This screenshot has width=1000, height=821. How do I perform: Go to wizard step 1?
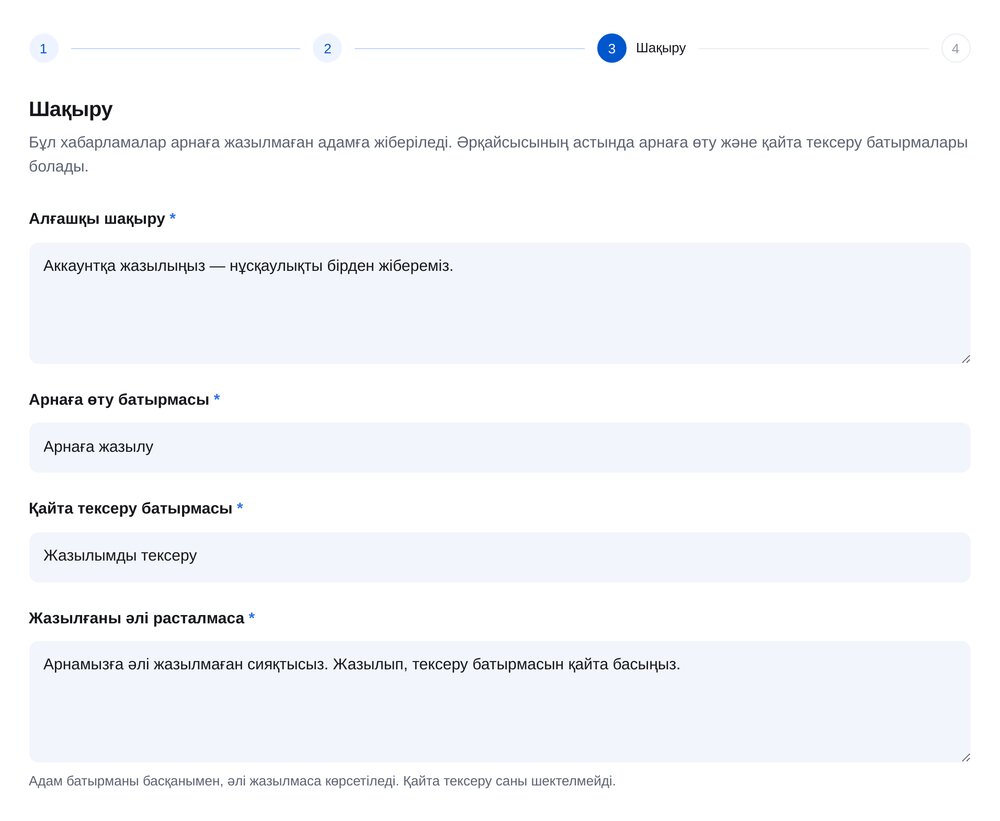[x=43, y=48]
